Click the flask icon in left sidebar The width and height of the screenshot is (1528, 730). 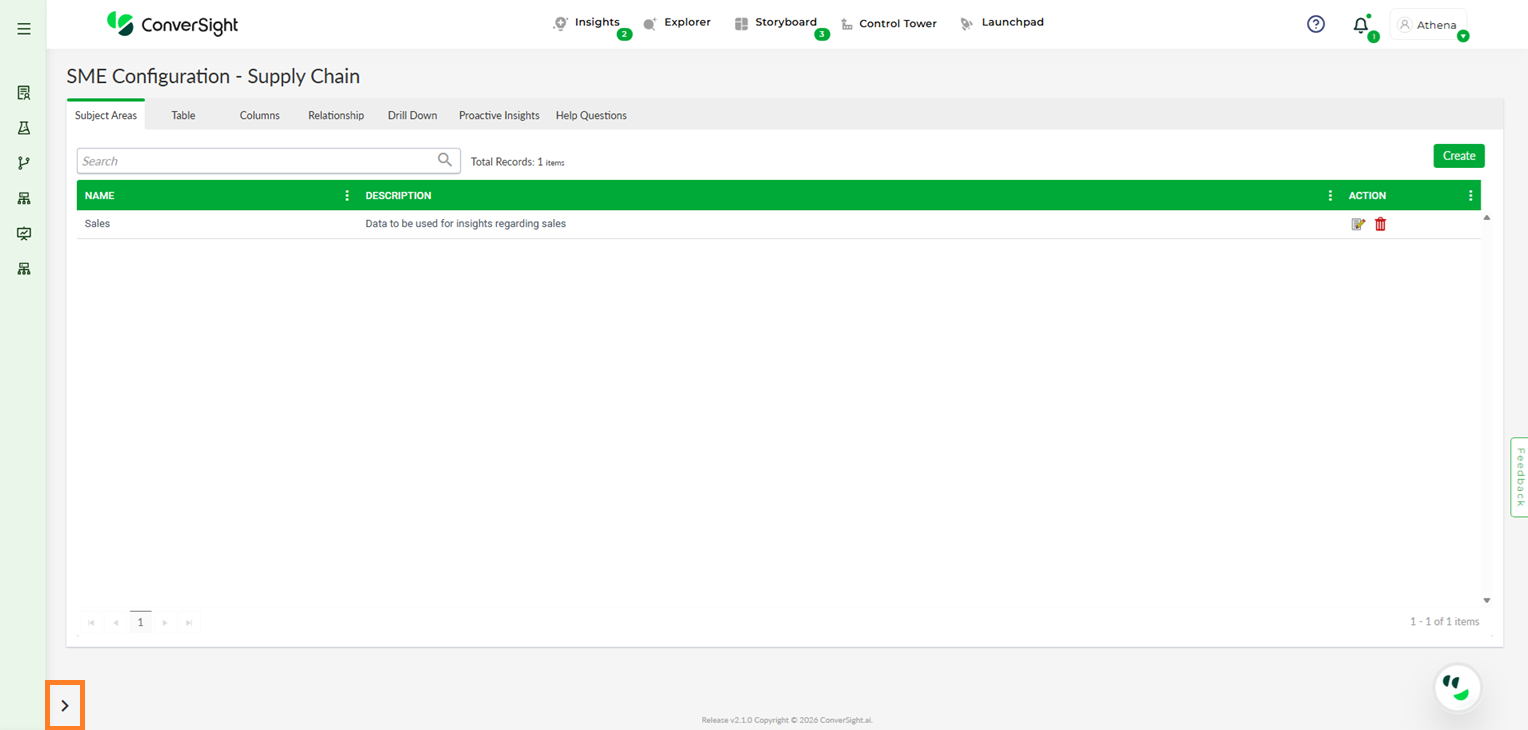pyautogui.click(x=24, y=128)
